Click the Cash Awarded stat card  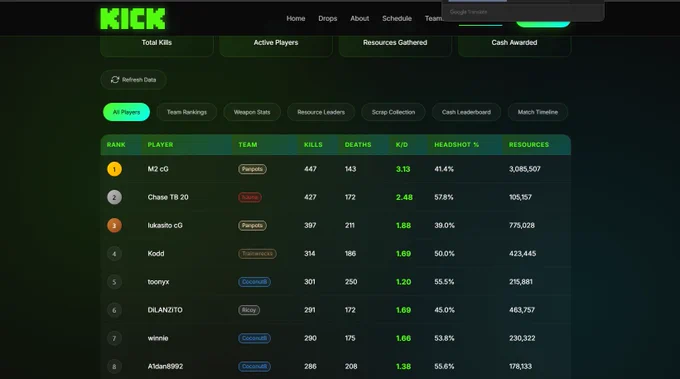514,45
